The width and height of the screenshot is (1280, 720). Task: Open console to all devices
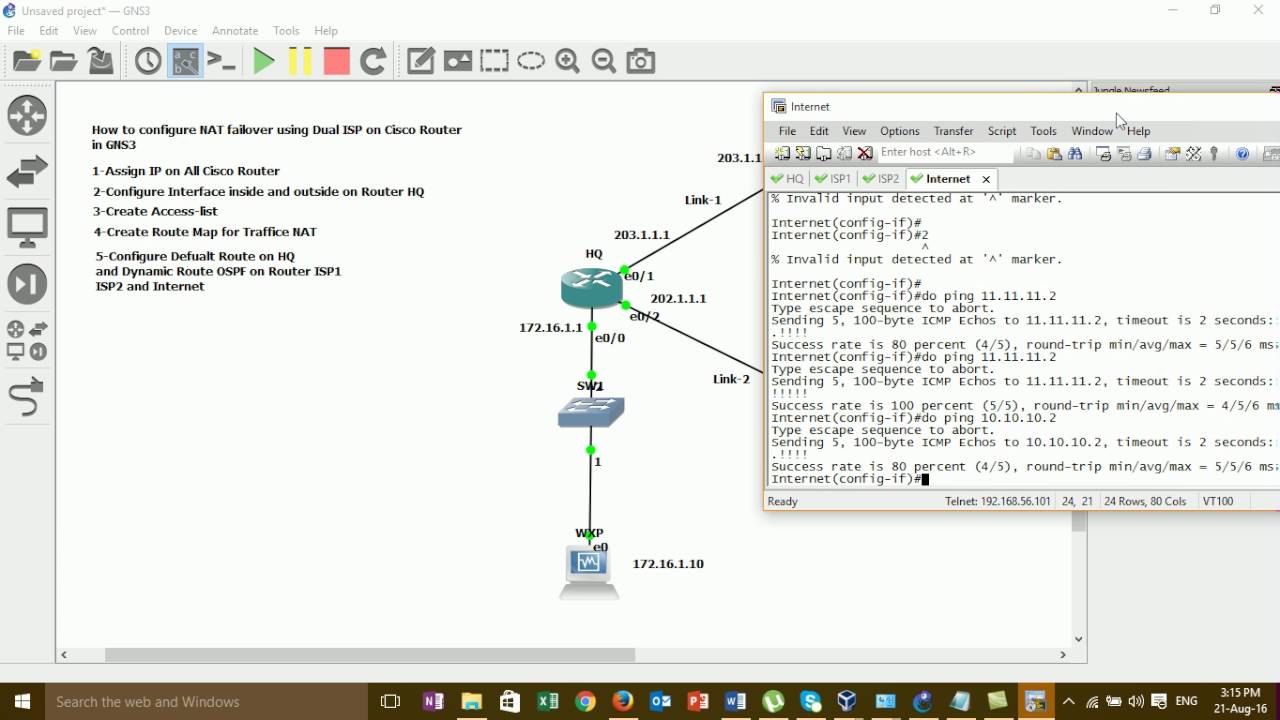pos(221,61)
